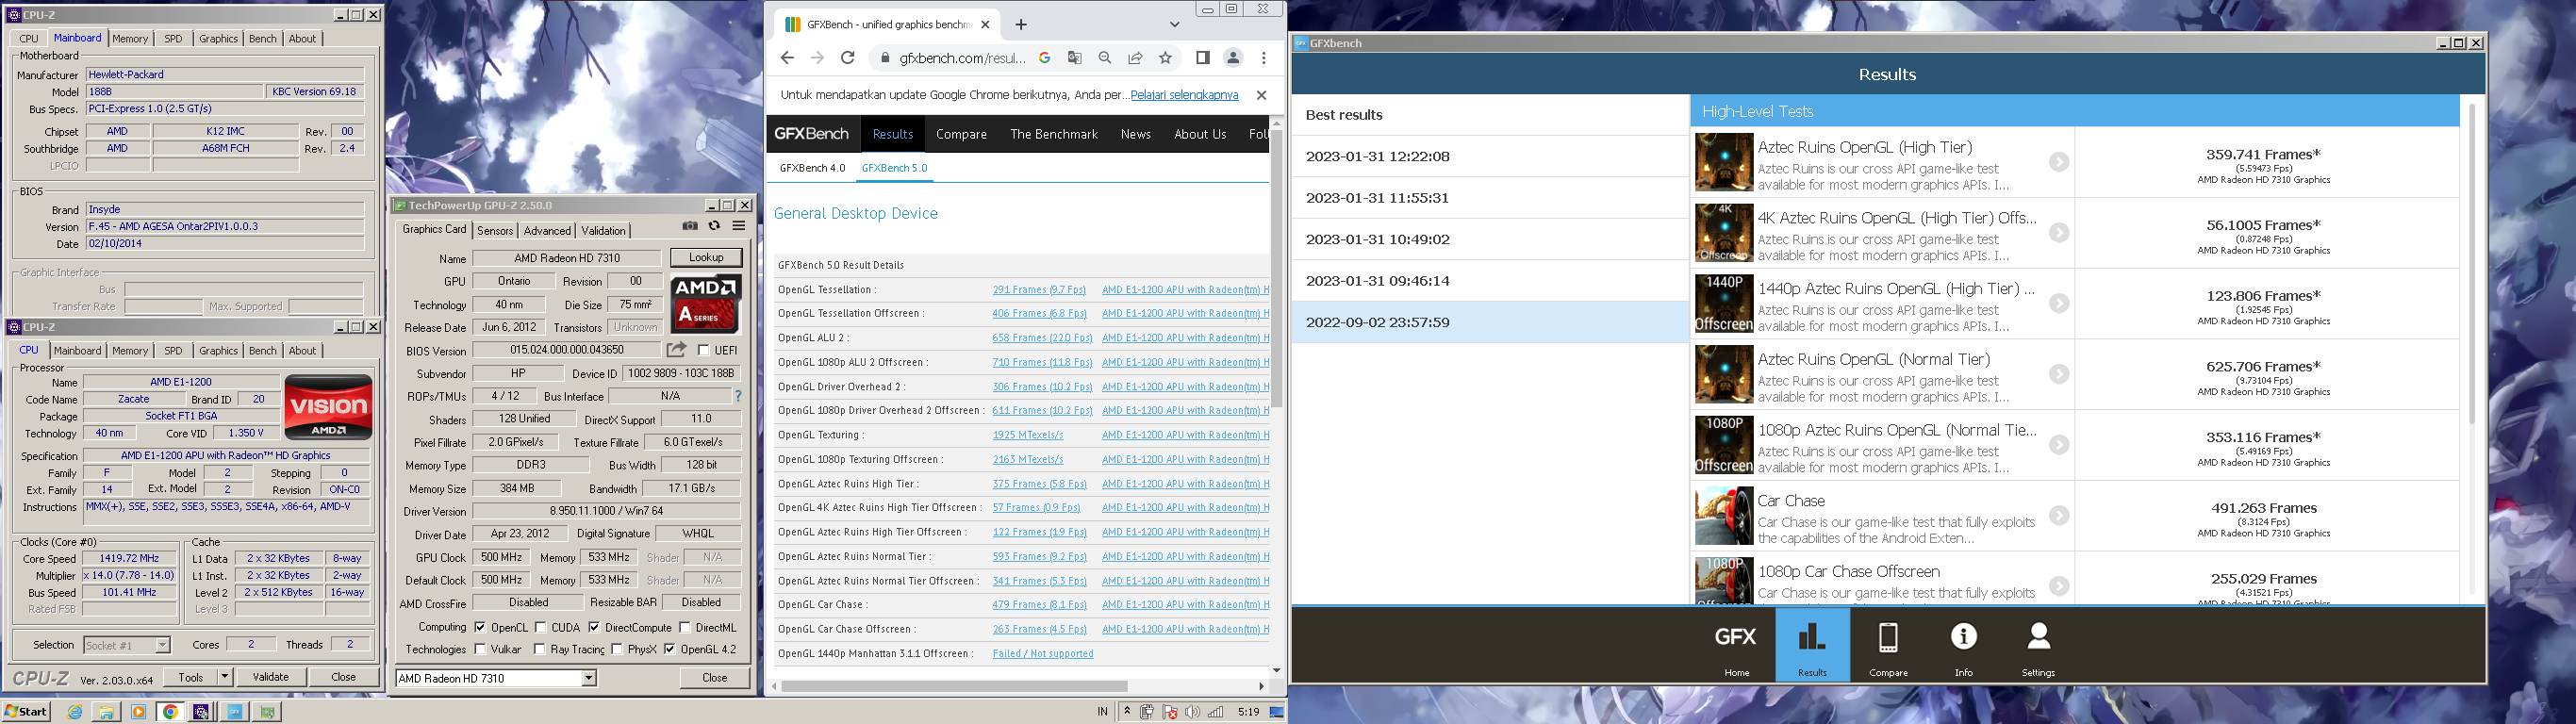Open Chrome's side panel icon

click(x=1203, y=58)
